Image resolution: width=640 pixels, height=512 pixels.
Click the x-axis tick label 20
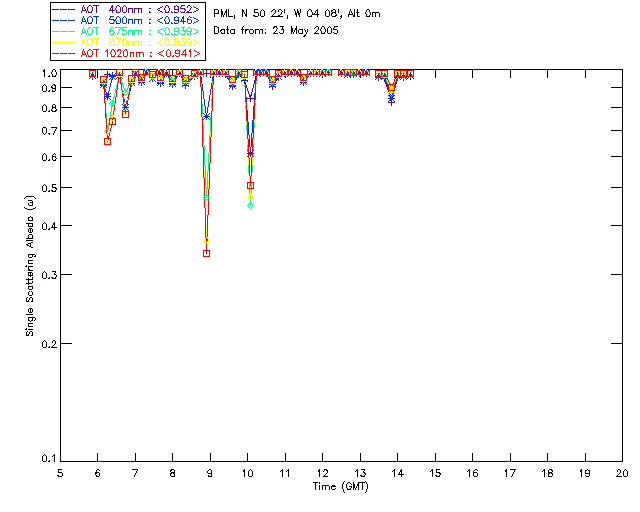point(622,473)
